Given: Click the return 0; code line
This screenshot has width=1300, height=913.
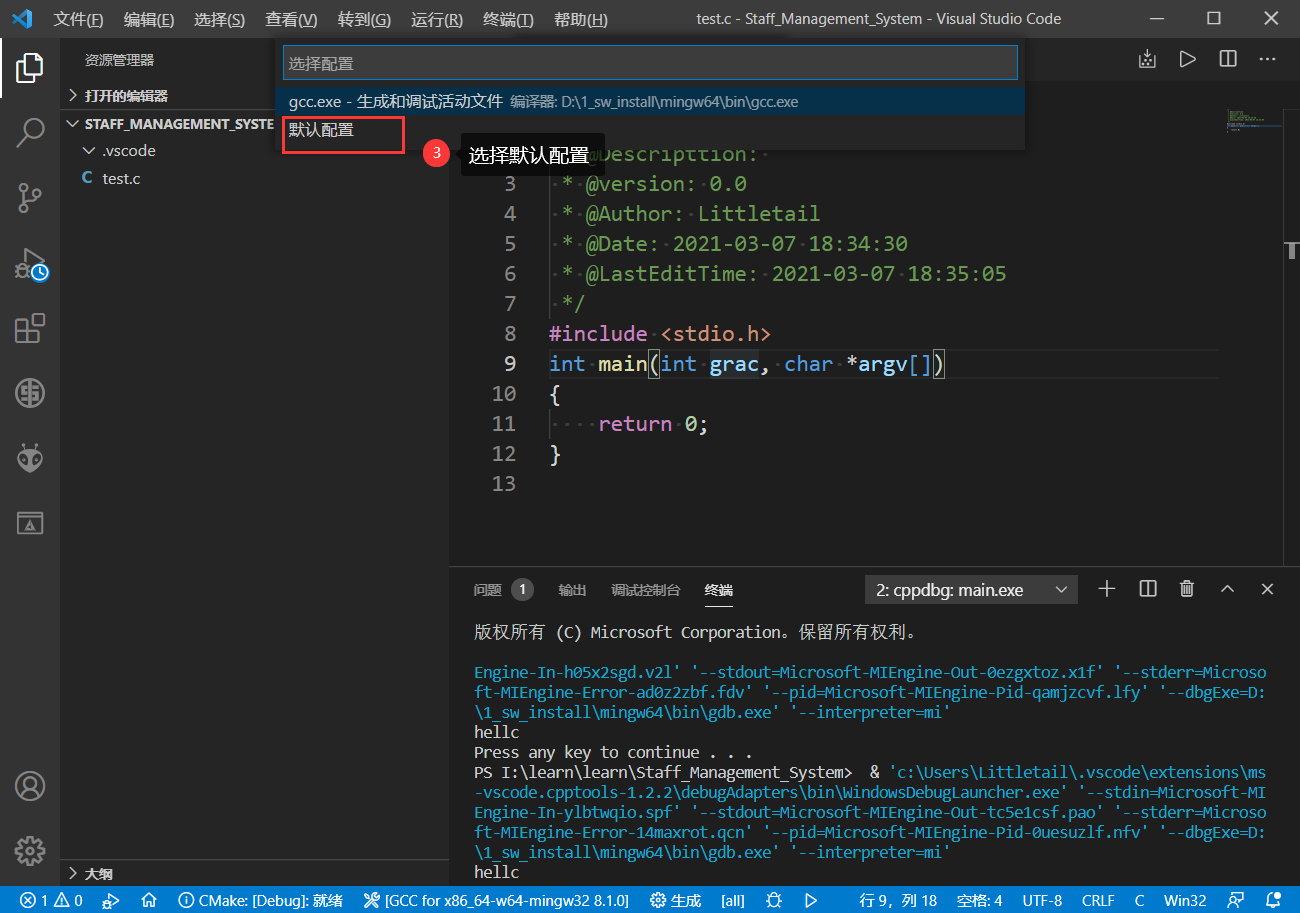Looking at the screenshot, I should pos(653,424).
